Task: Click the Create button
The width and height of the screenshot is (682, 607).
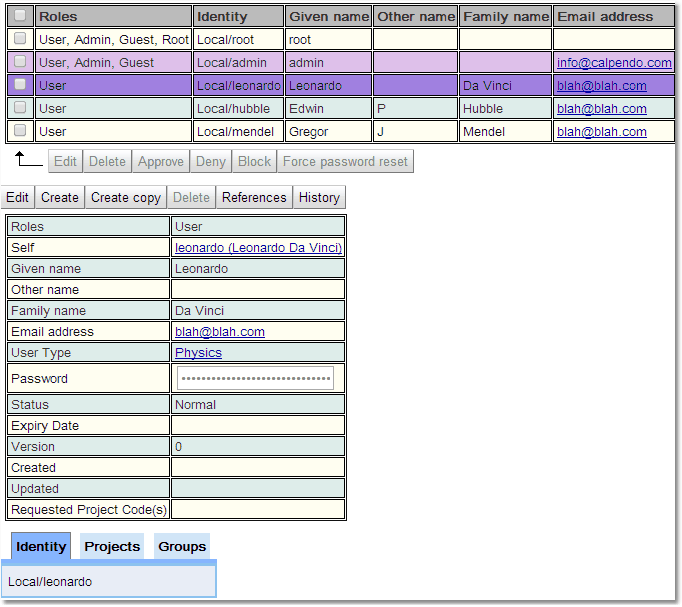Action: [x=60, y=197]
